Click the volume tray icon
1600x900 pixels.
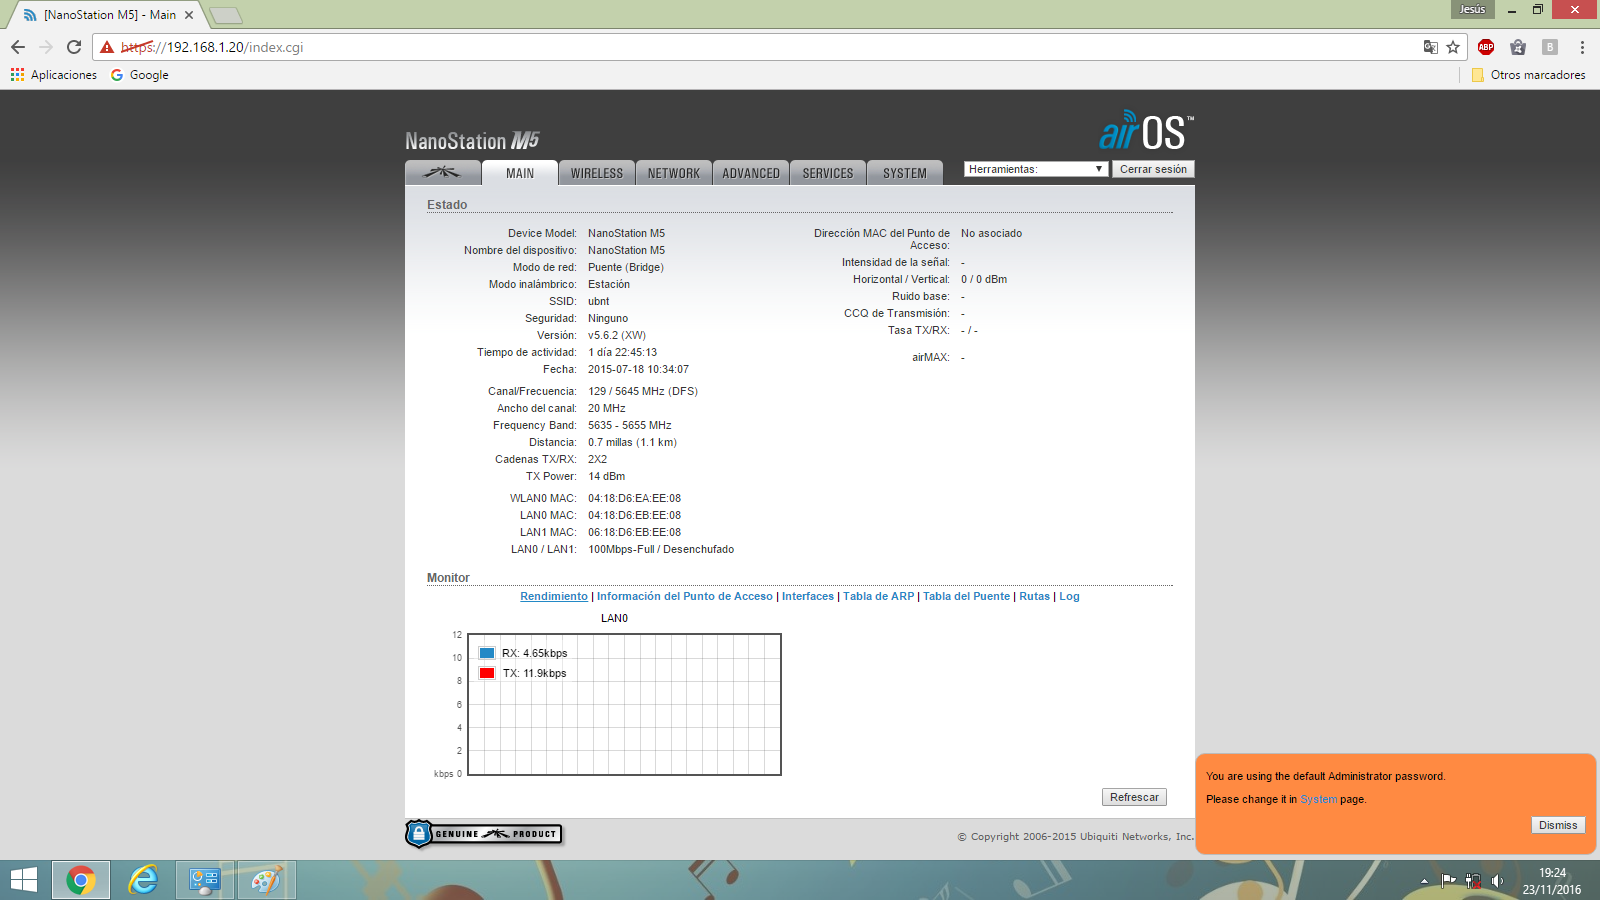[1497, 881]
